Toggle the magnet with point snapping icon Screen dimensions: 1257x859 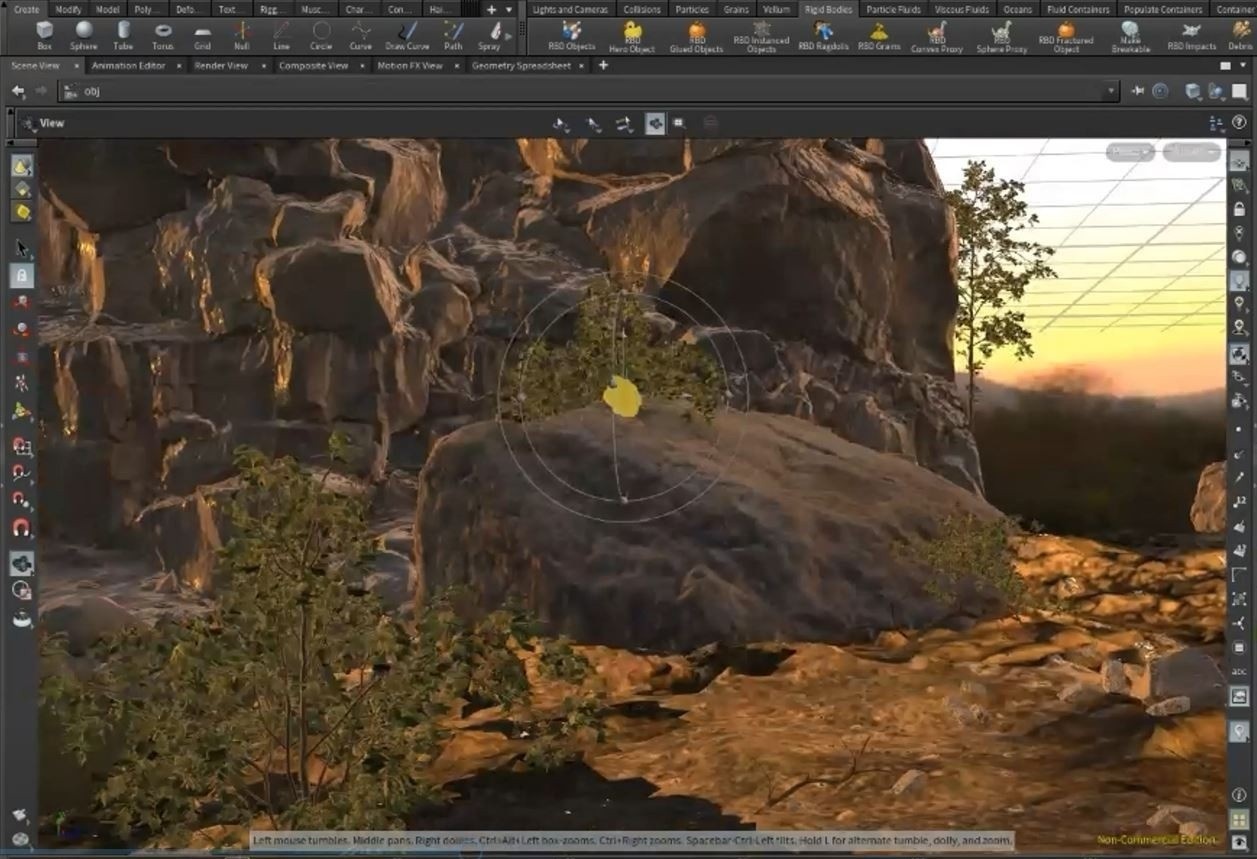tap(22, 500)
